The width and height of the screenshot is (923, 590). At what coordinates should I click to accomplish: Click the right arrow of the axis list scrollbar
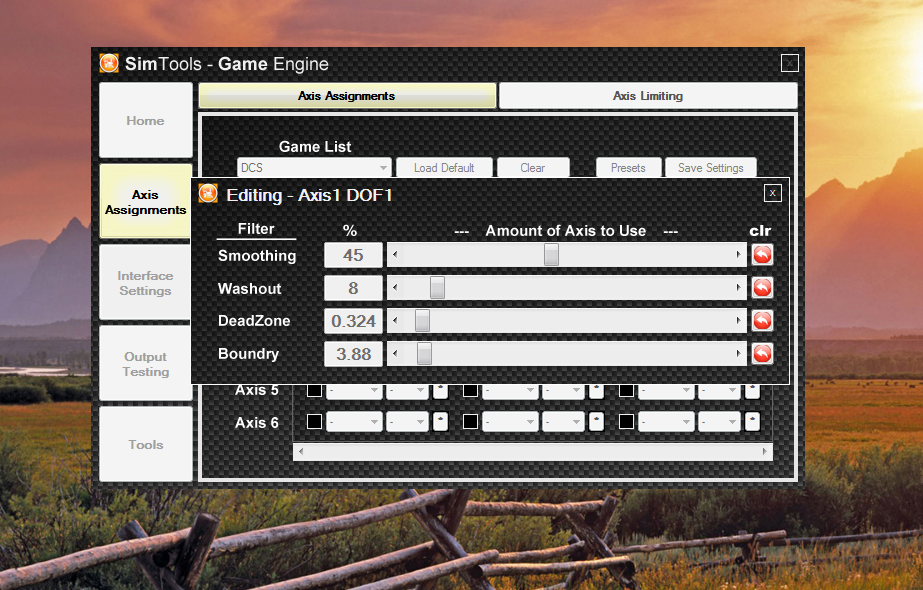765,452
